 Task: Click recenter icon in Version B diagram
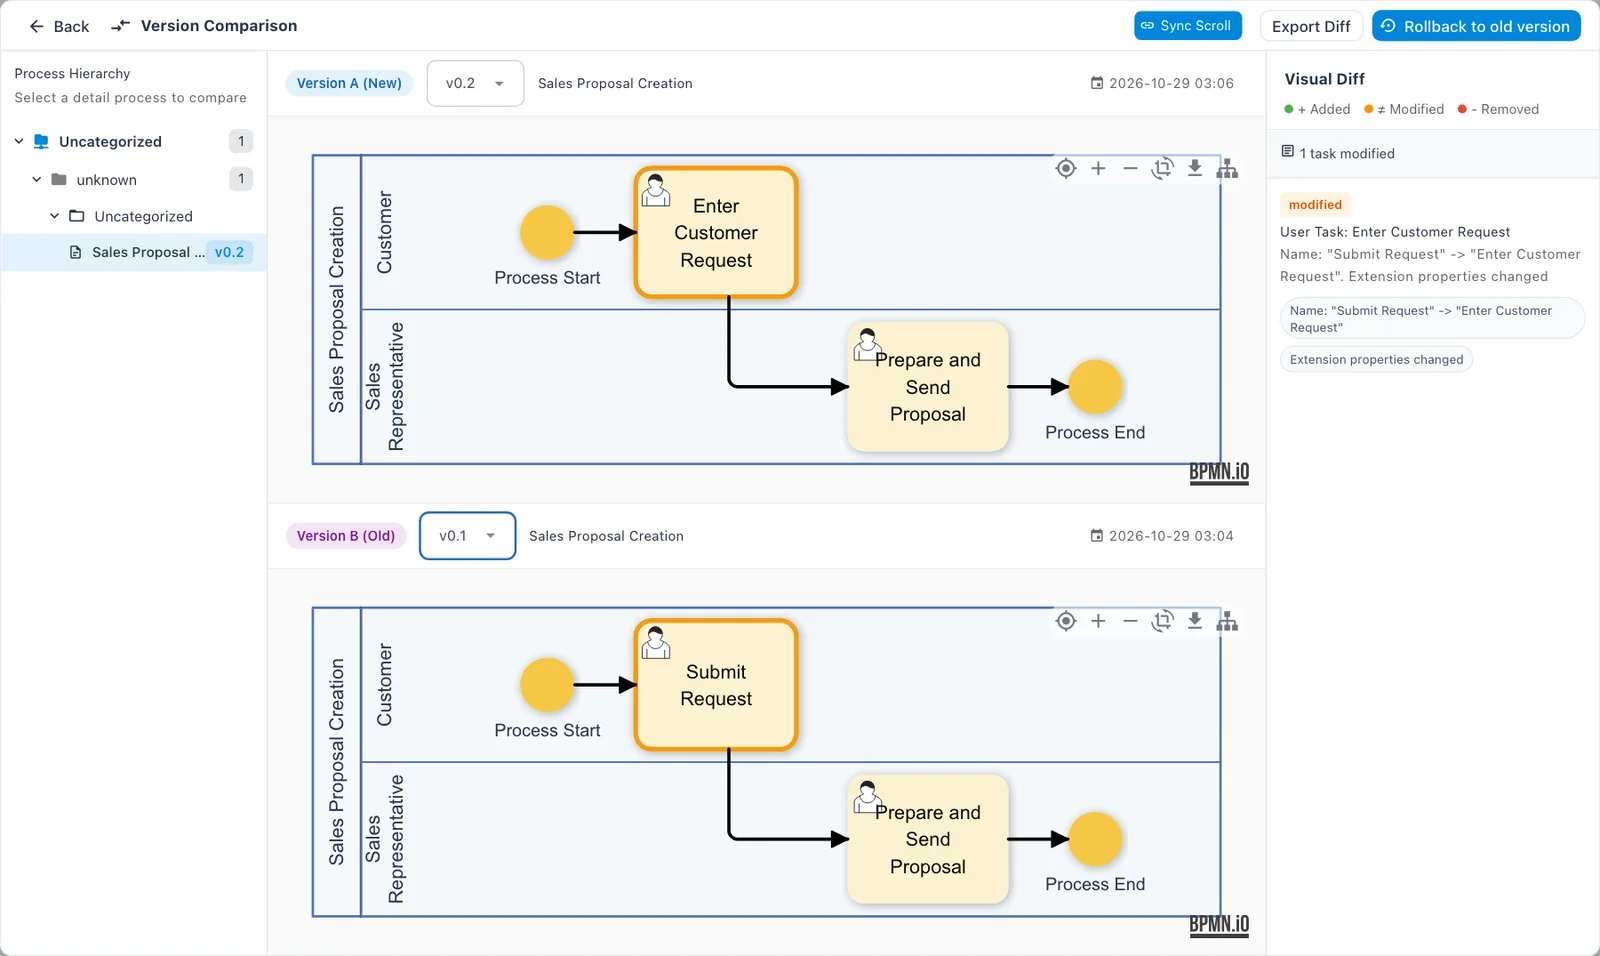(1066, 621)
